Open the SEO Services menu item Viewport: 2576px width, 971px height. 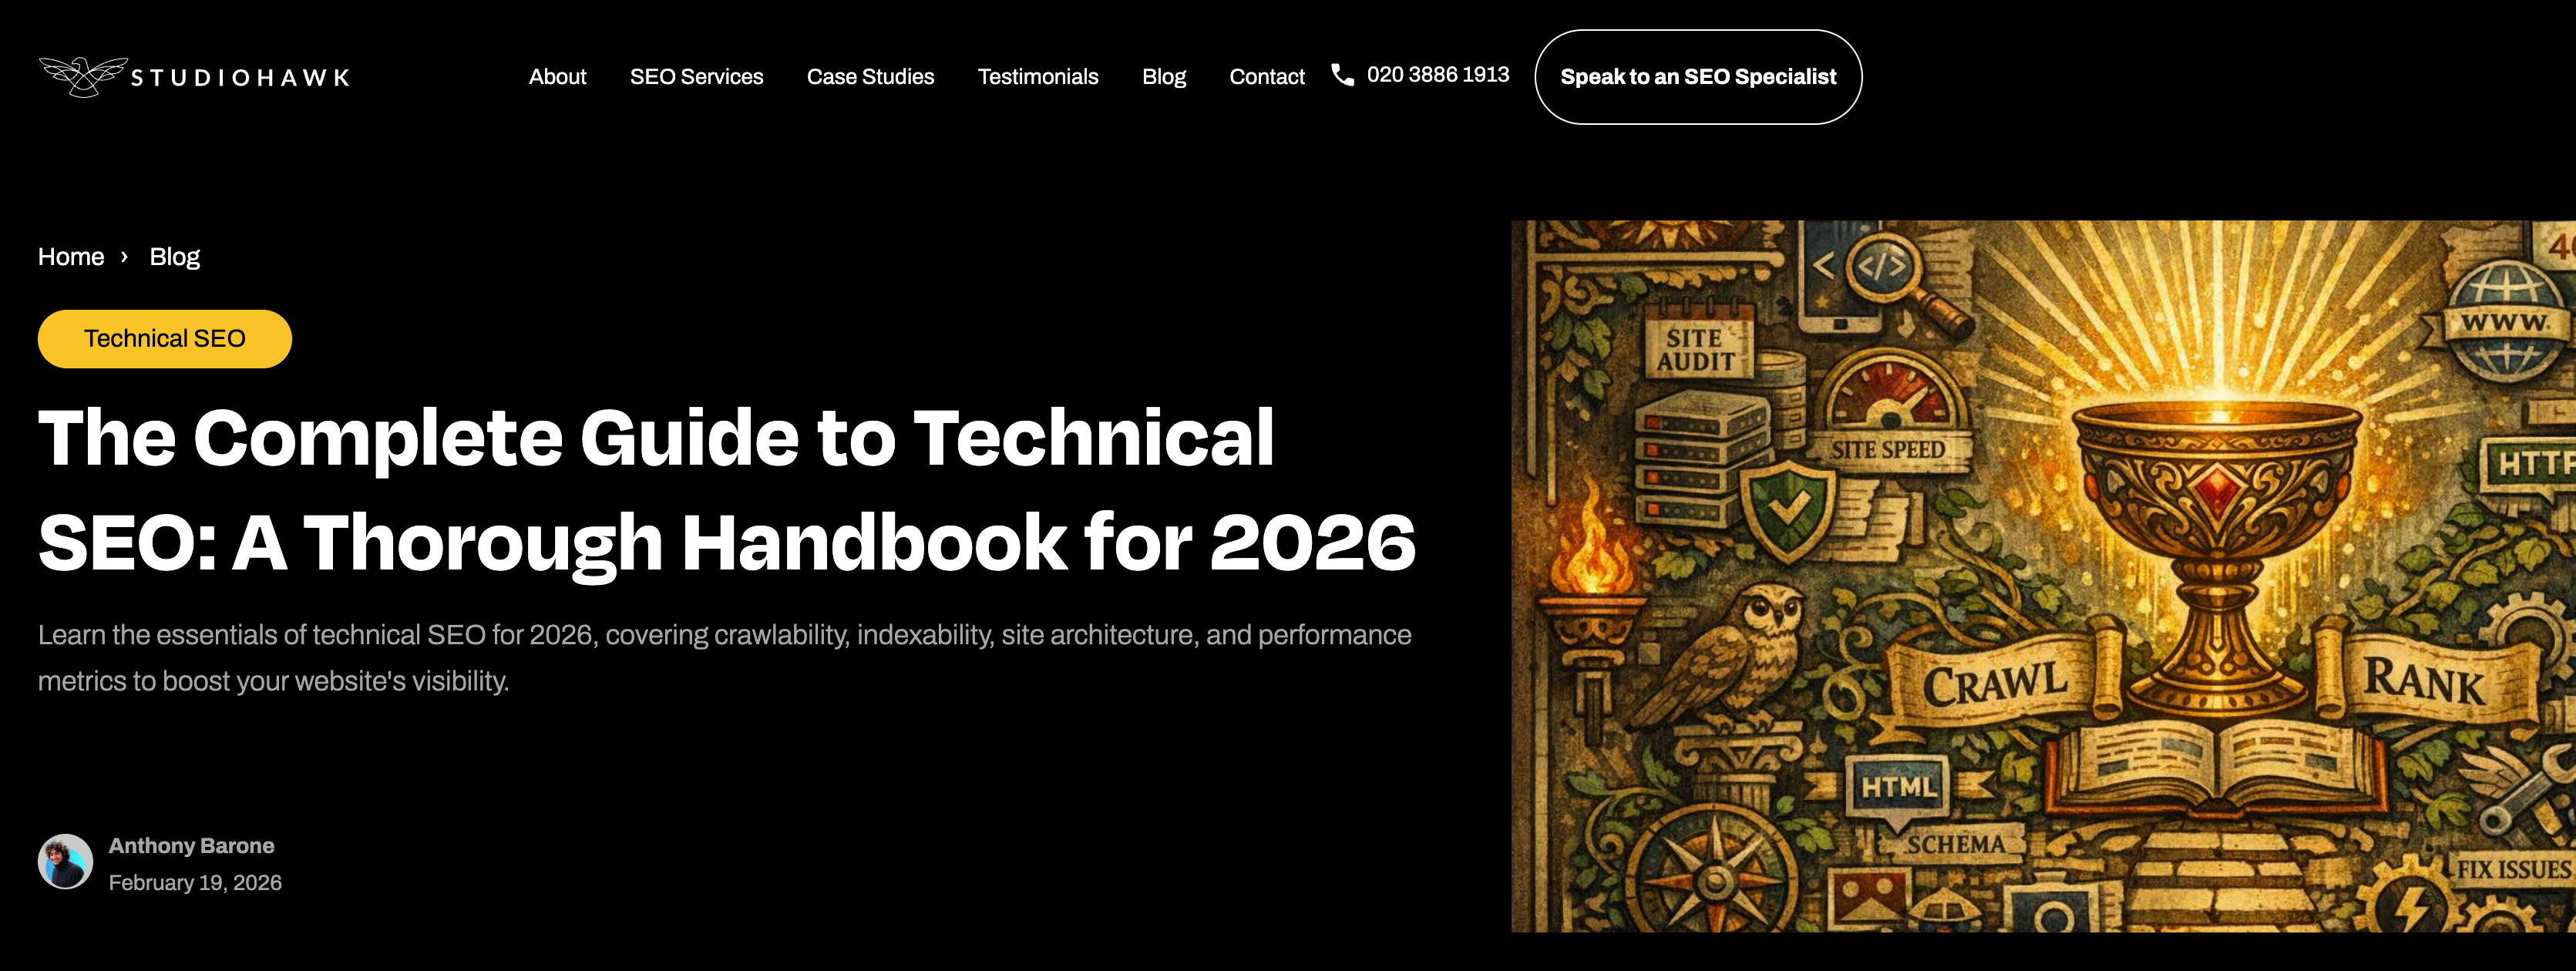(x=696, y=76)
